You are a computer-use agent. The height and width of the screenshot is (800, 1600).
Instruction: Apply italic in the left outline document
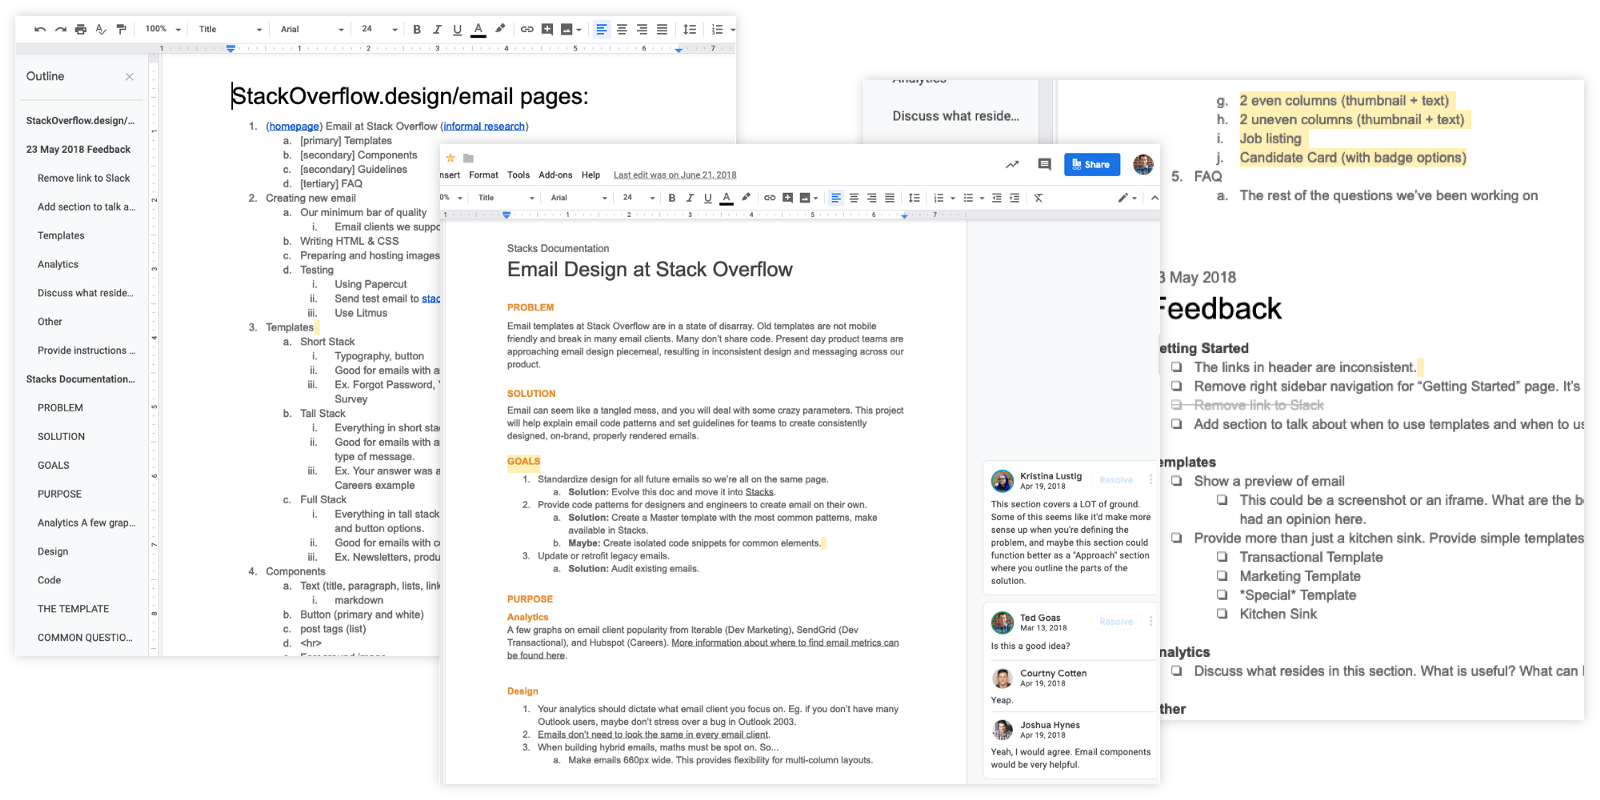pyautogui.click(x=437, y=29)
